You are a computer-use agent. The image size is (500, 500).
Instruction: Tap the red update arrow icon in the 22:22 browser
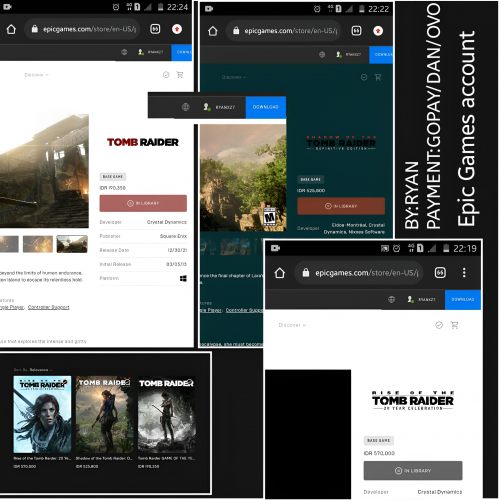(378, 31)
